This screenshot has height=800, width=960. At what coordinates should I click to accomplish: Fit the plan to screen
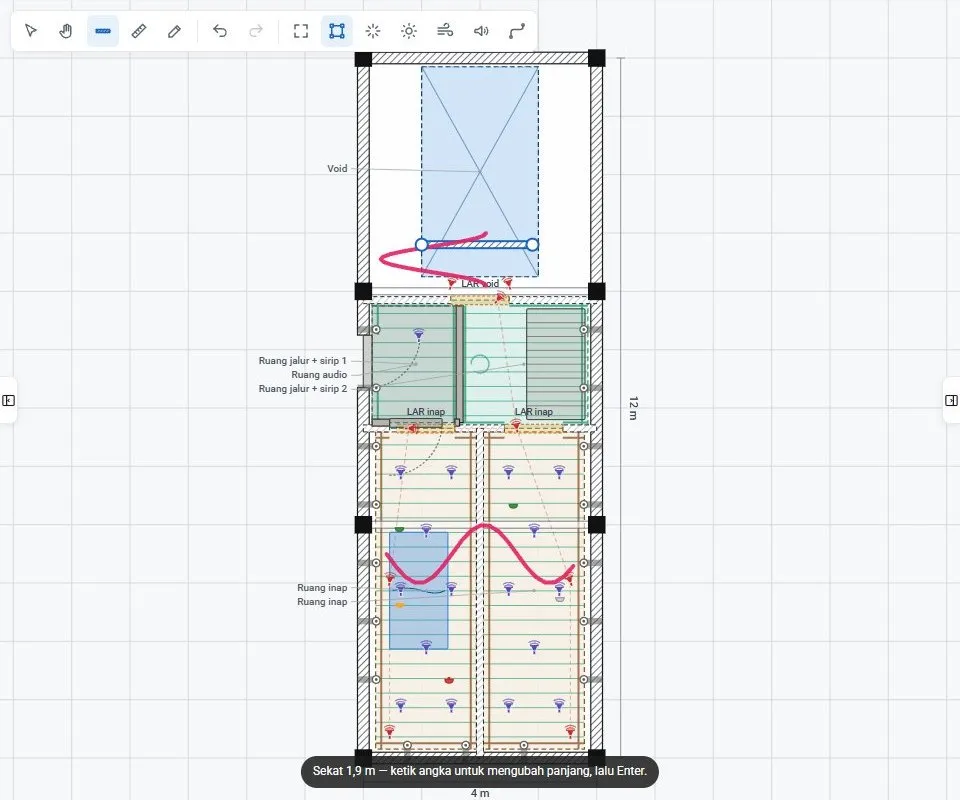(301, 31)
